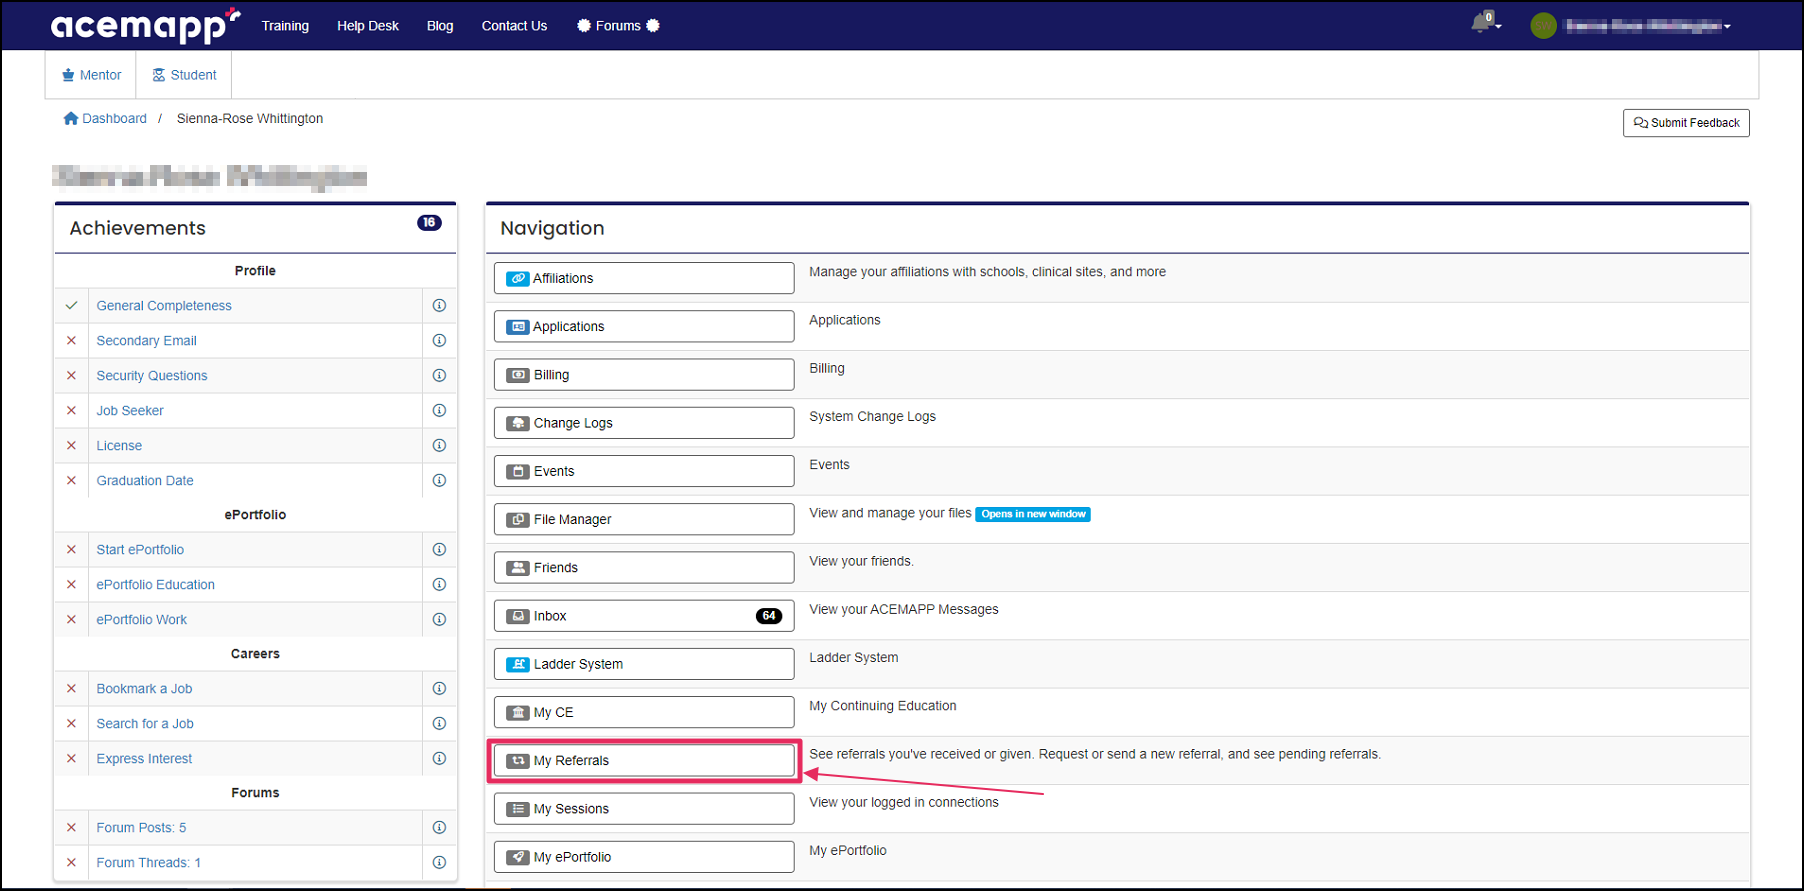Click the ePortfolio Work link
The height and width of the screenshot is (891, 1804).
(x=142, y=620)
